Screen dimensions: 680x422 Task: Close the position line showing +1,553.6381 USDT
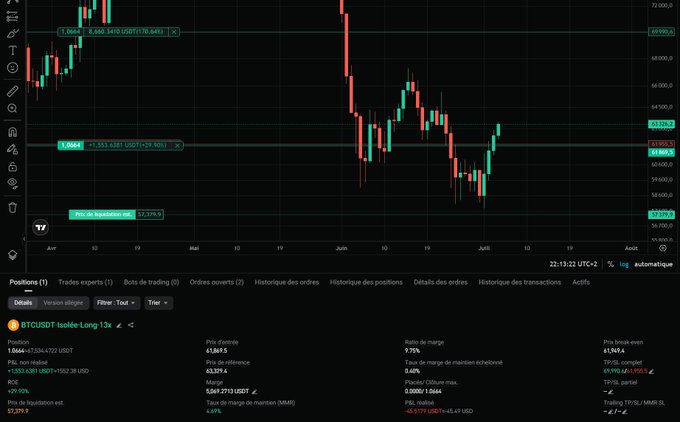tap(177, 145)
